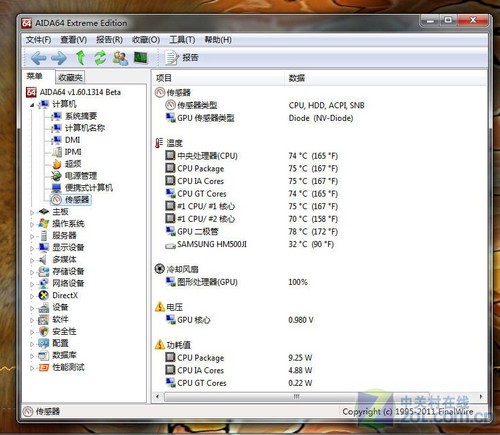Expand the 主板 tree node
The height and width of the screenshot is (435, 500).
pos(32,212)
